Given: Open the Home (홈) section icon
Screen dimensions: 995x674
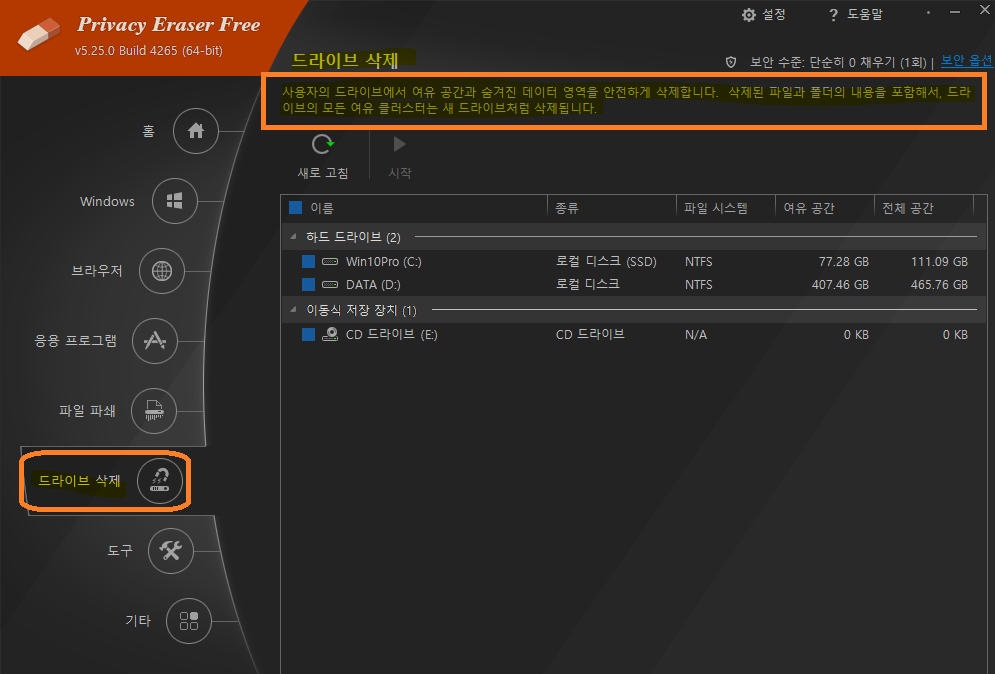Looking at the screenshot, I should (195, 131).
